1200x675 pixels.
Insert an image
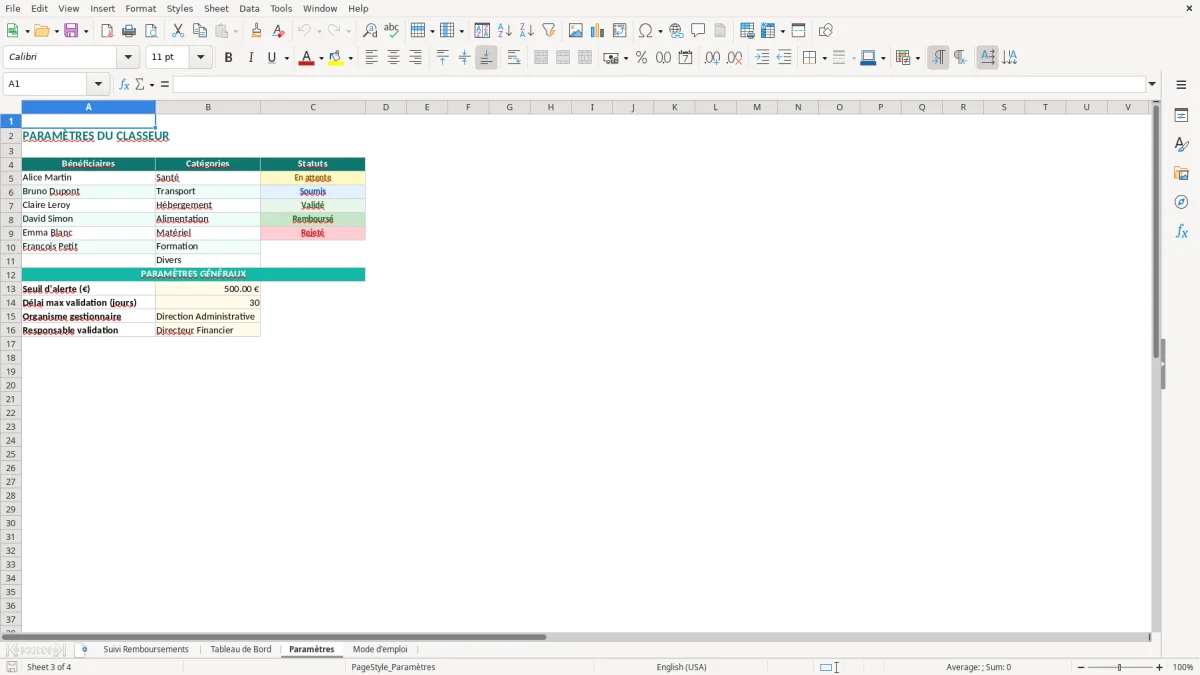point(576,31)
